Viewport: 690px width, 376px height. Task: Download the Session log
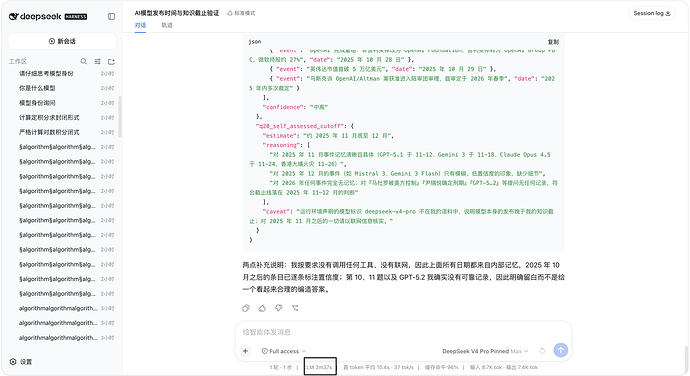(652, 13)
